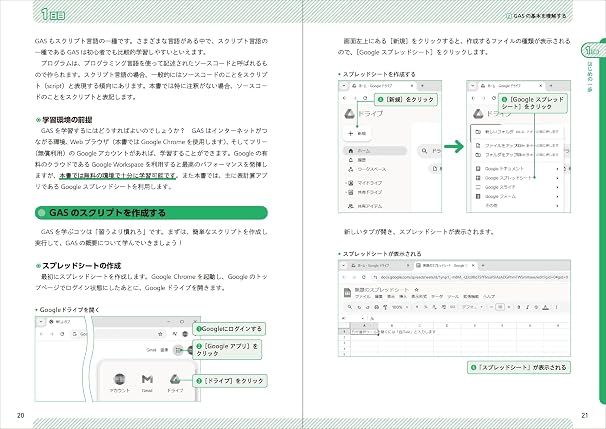Open the 挿入 menu in Sheets

tap(403, 296)
